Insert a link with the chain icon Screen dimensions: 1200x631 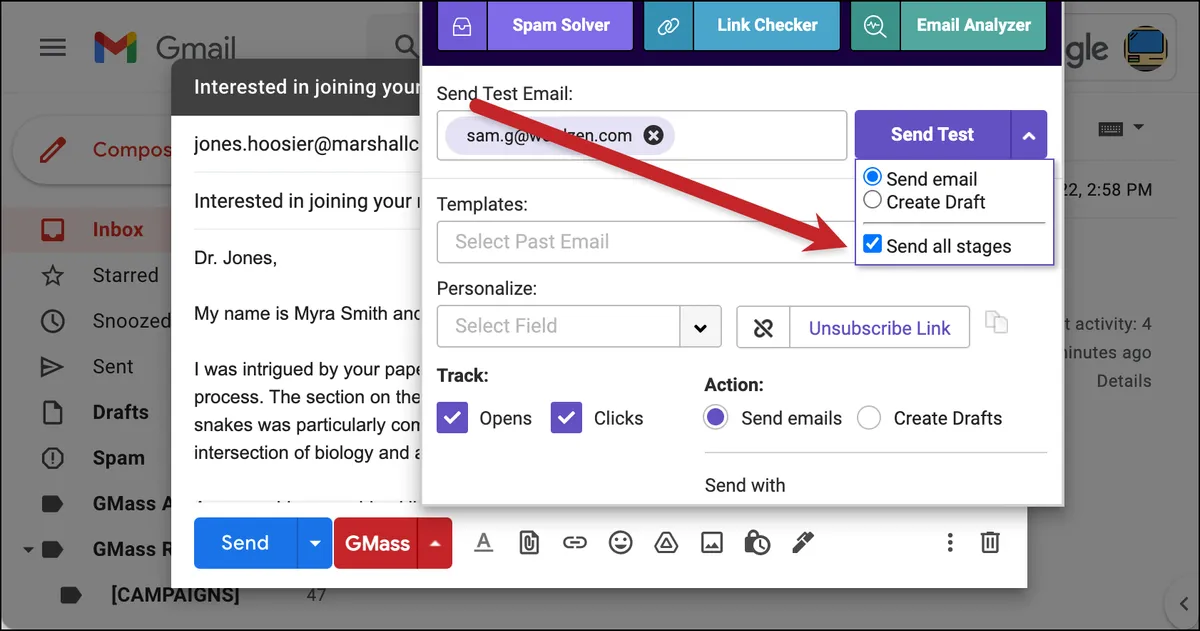coord(574,542)
